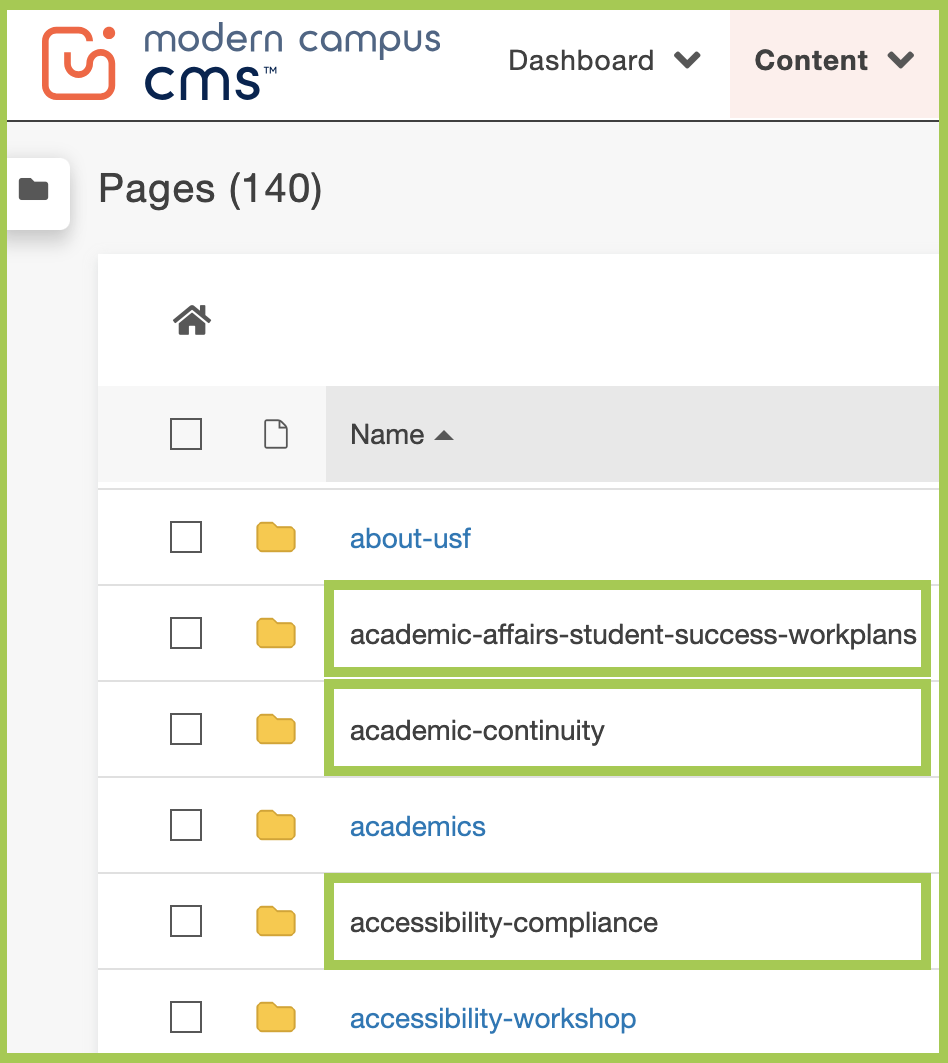The width and height of the screenshot is (948, 1063).
Task: Click the academic-affairs-student-success-workplans folder icon
Action: 276,633
